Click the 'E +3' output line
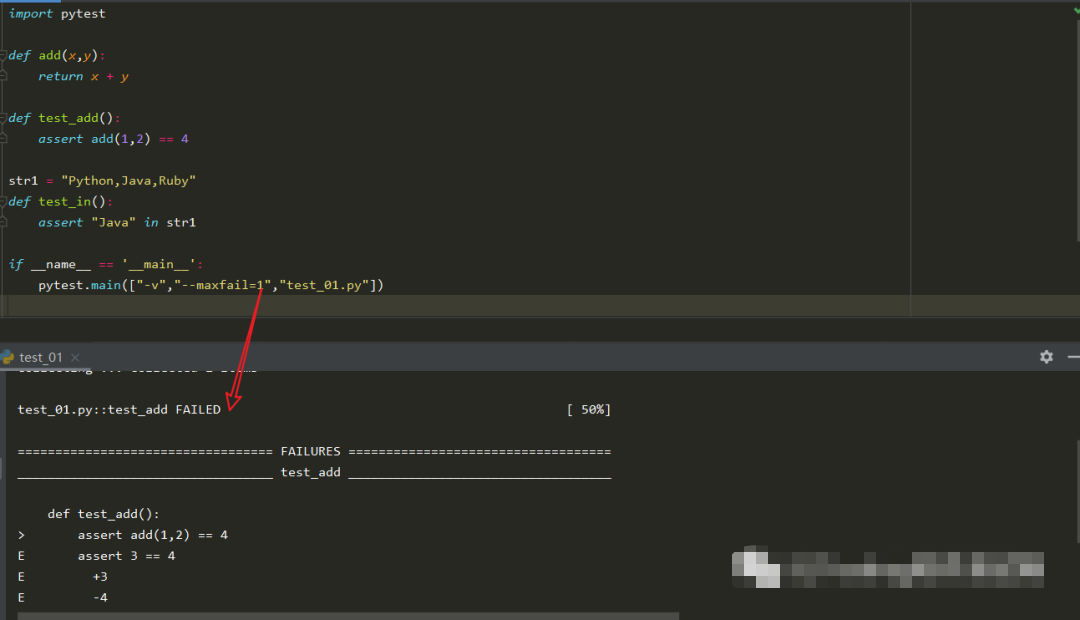The height and width of the screenshot is (620, 1080). click(x=63, y=577)
